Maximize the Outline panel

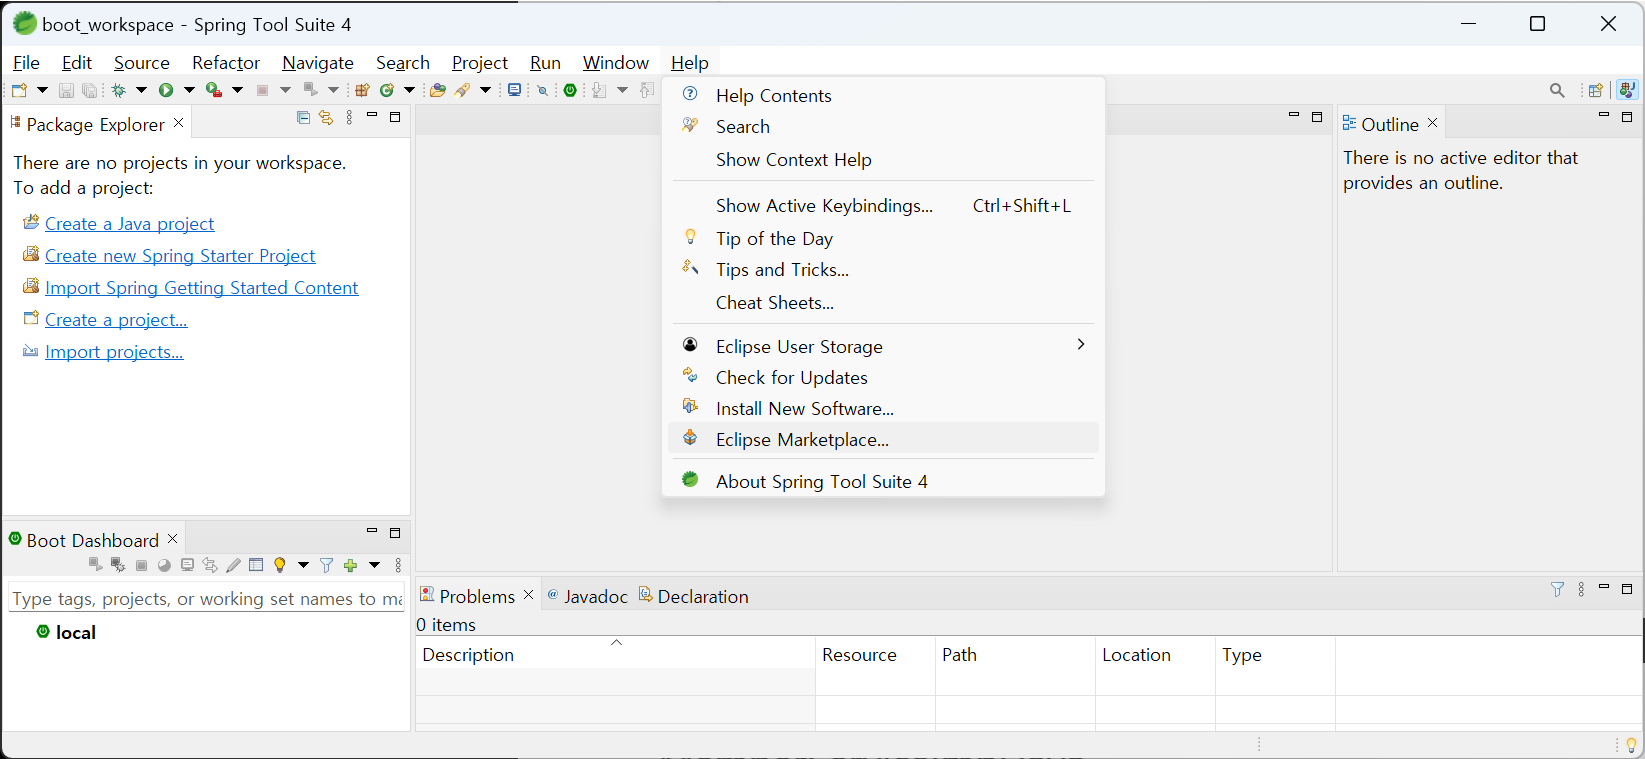pos(1627,117)
